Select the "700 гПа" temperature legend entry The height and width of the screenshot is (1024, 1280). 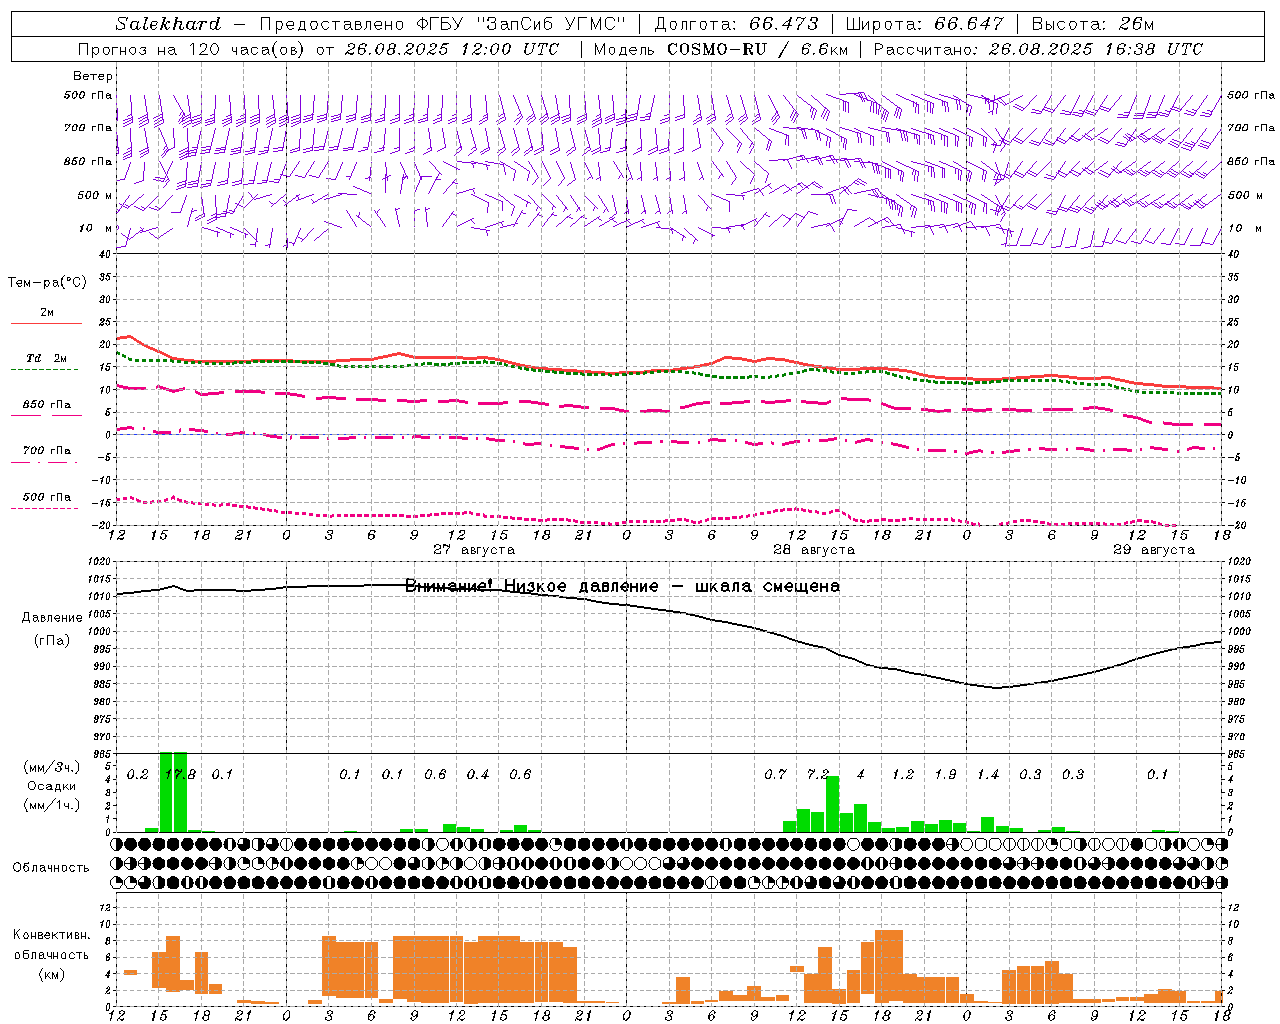tap(46, 451)
